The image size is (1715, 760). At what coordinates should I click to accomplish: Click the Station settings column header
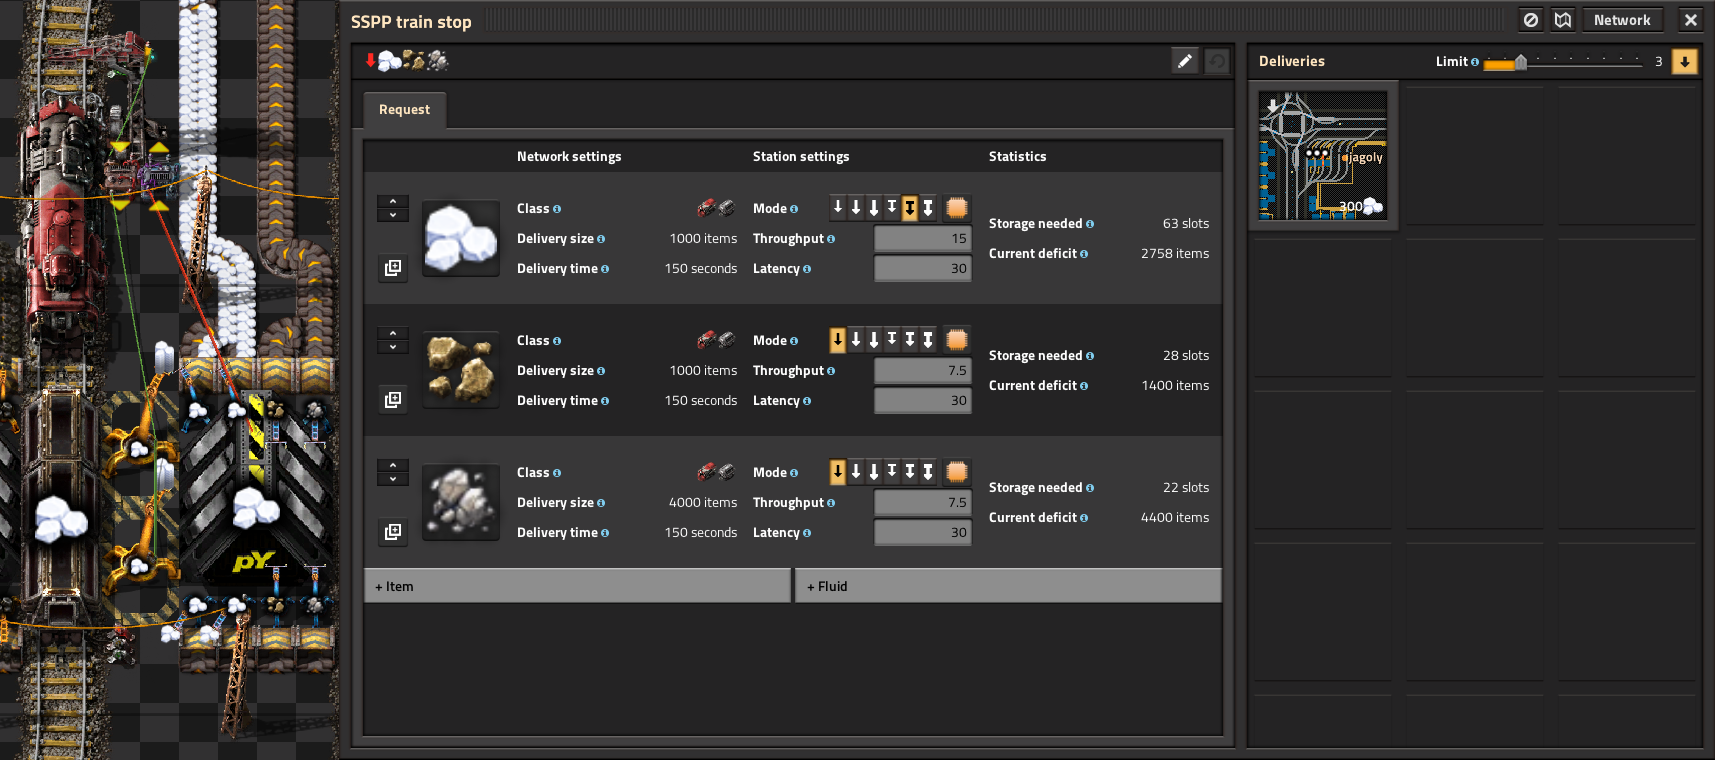click(801, 157)
